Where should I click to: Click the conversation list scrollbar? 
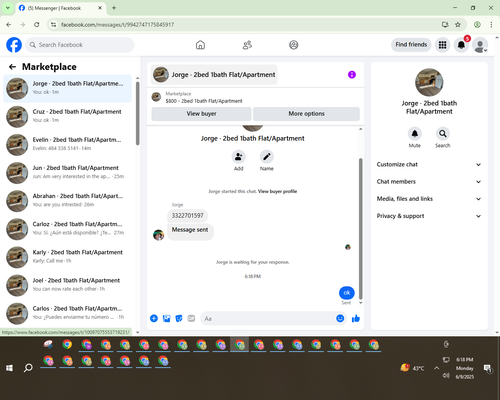pos(138,113)
